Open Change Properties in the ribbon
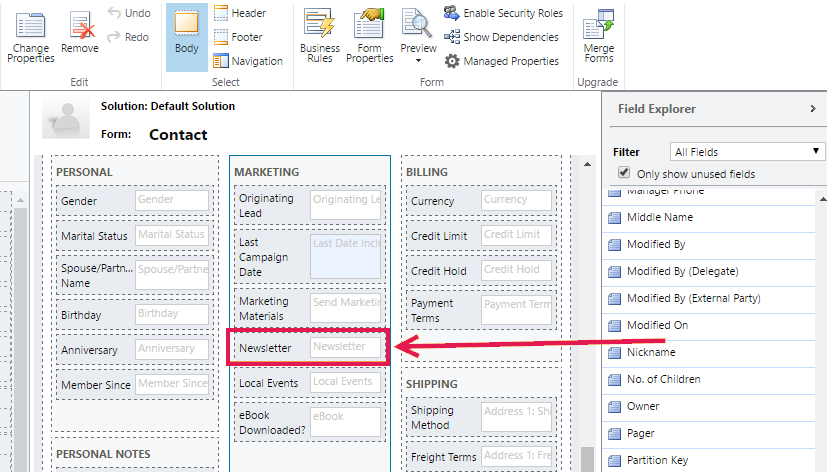The height and width of the screenshot is (472, 827). pos(31,36)
